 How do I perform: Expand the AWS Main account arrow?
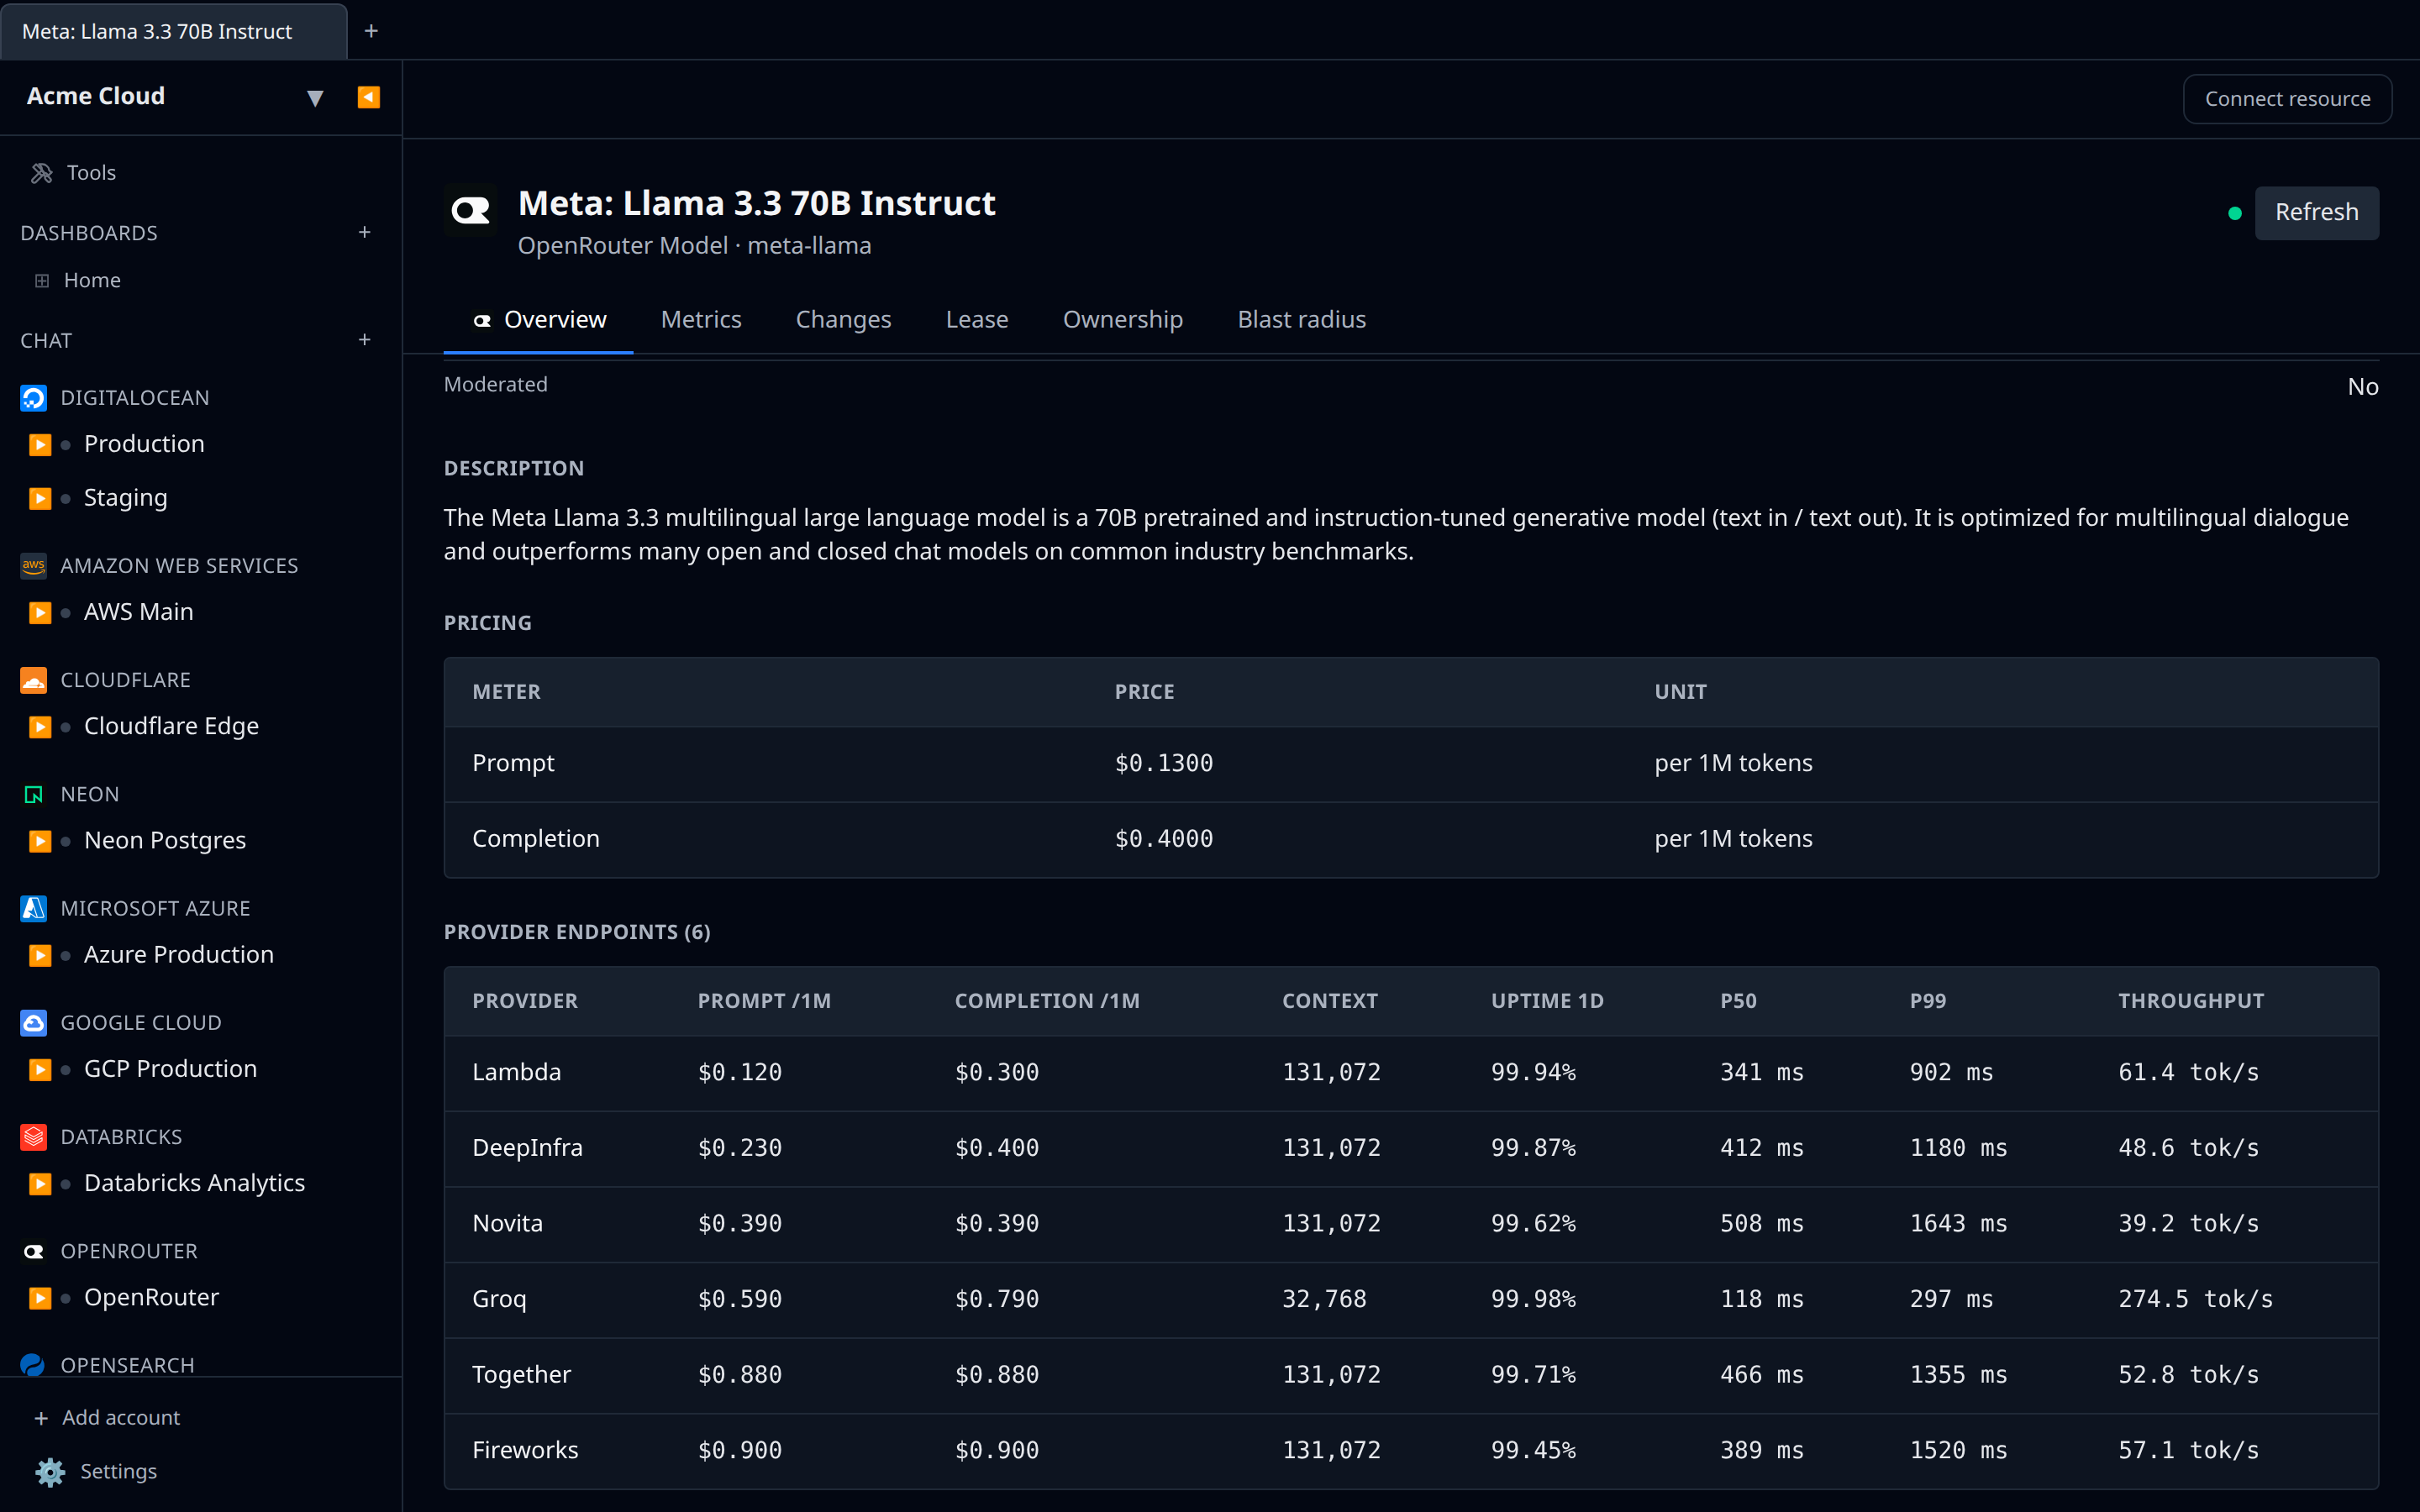click(x=40, y=612)
